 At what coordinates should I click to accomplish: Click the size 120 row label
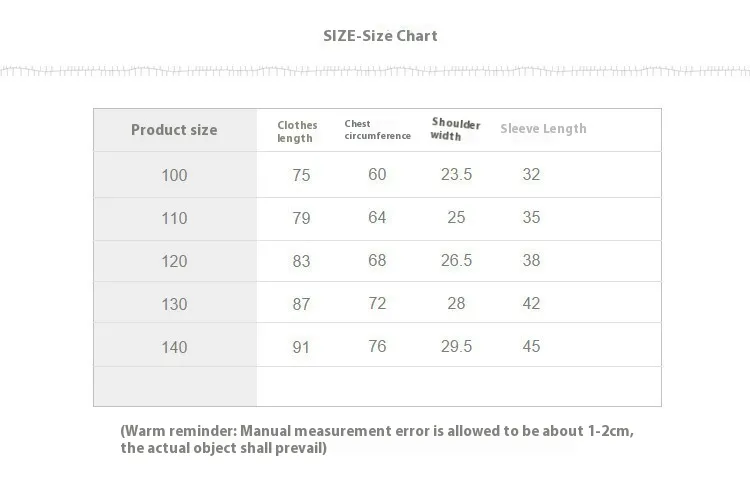coord(174,261)
